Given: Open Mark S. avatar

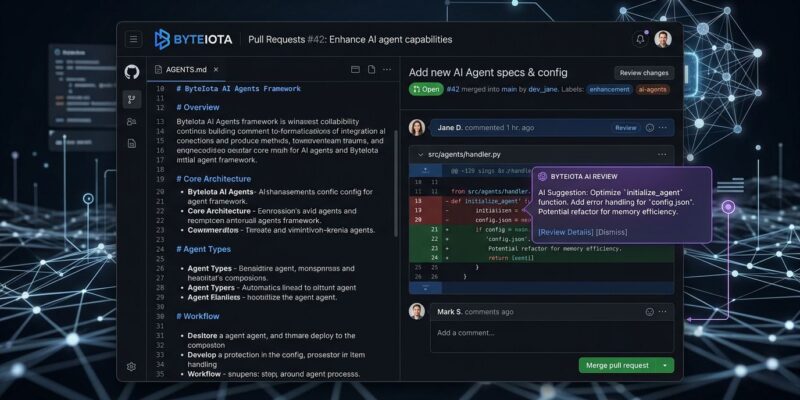Looking at the screenshot, I should (417, 311).
